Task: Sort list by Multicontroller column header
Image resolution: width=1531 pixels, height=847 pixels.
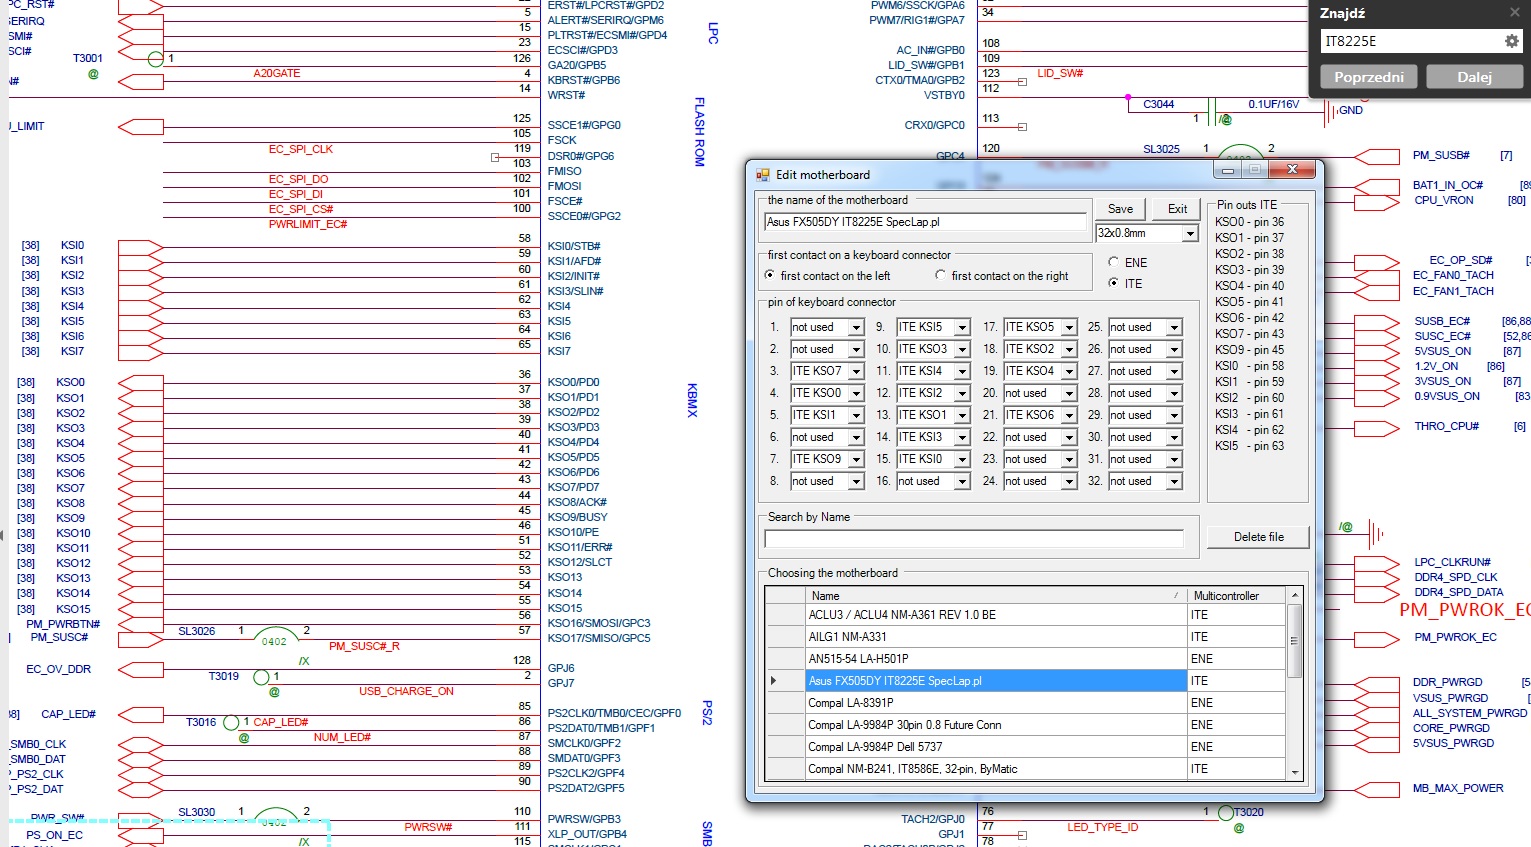Action: pyautogui.click(x=1236, y=595)
